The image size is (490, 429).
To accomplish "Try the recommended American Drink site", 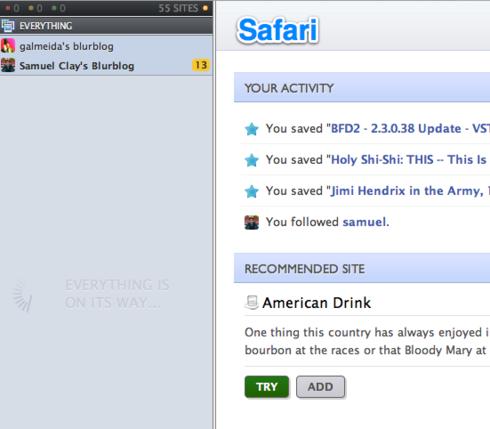I will 267,387.
